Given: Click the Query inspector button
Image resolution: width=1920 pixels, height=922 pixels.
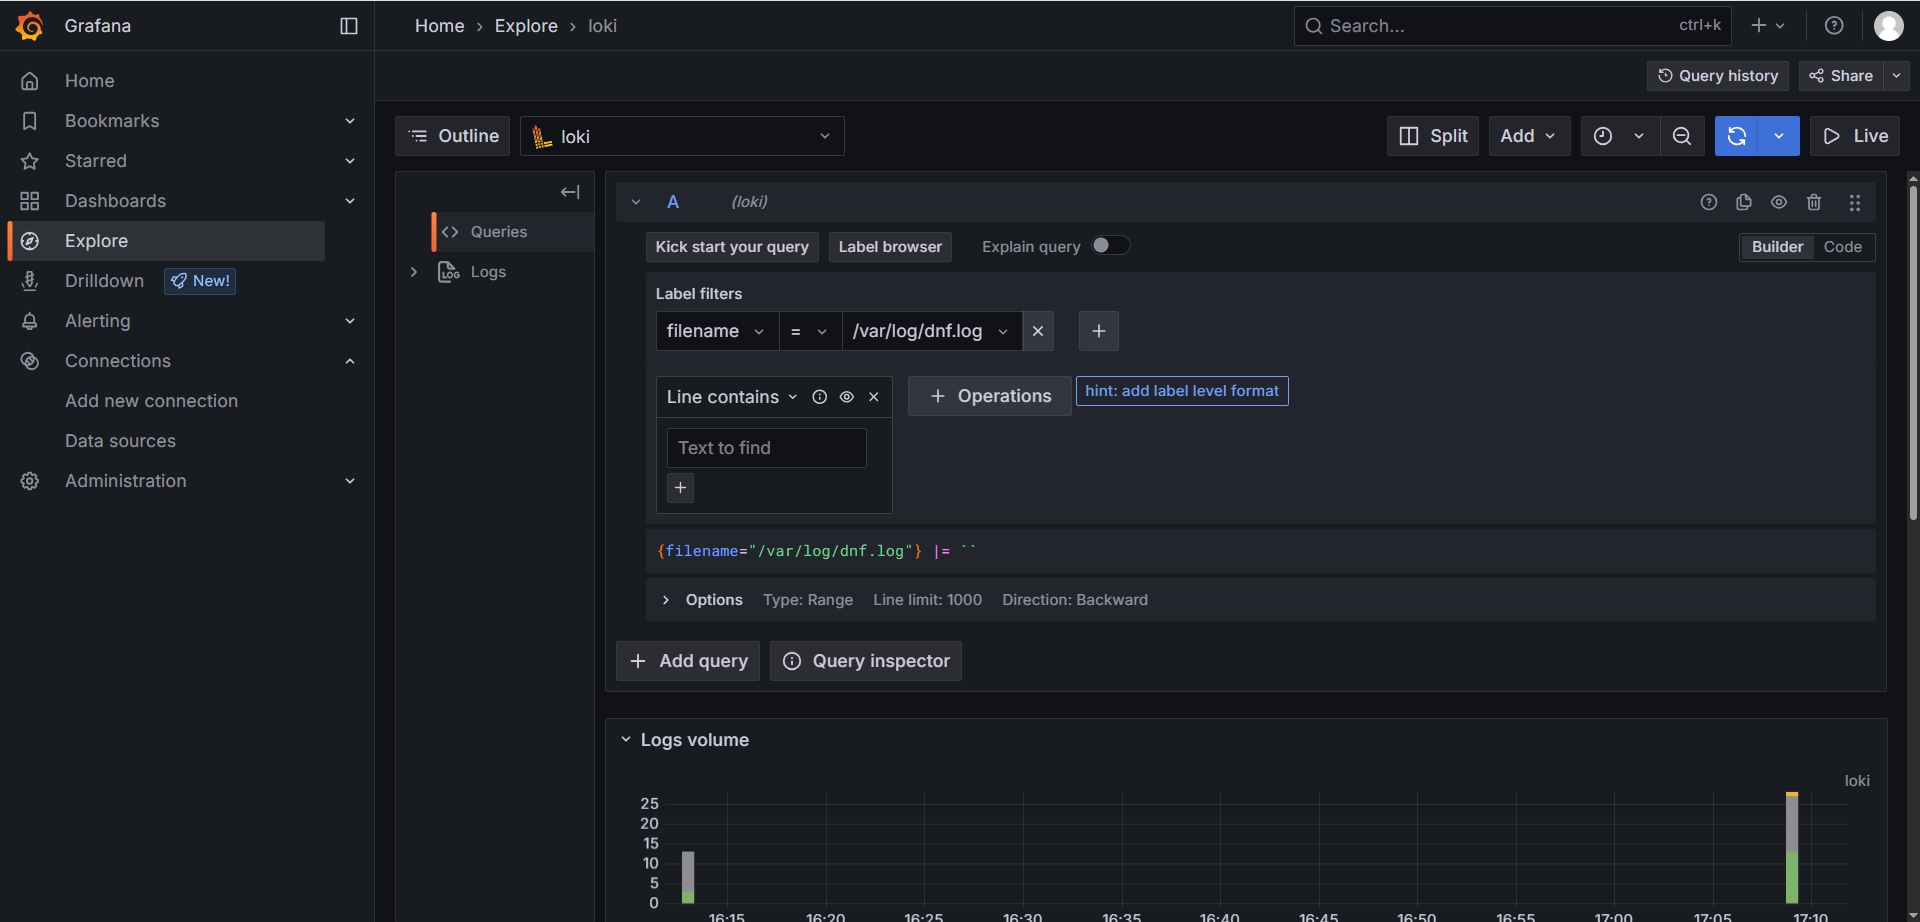Looking at the screenshot, I should pos(866,661).
